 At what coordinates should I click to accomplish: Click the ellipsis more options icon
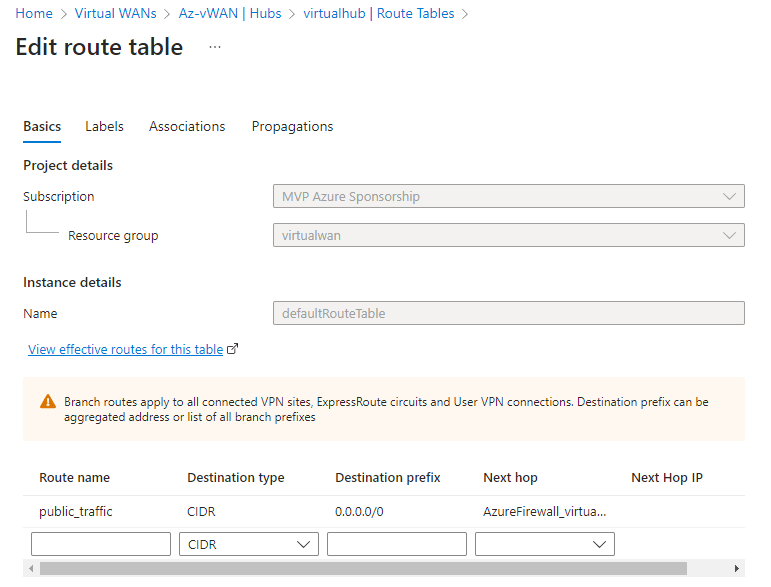[215, 47]
